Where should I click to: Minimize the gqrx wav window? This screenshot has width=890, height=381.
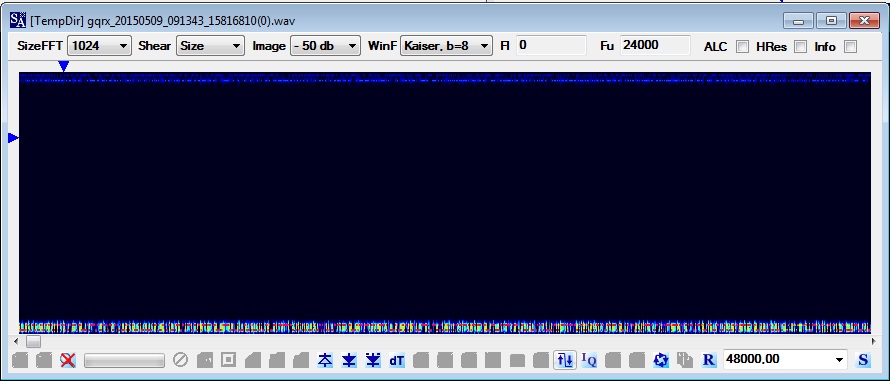(x=799, y=21)
